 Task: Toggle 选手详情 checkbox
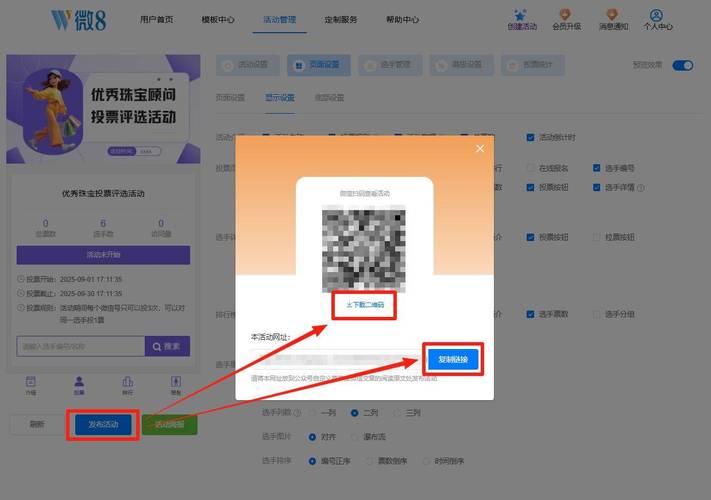(x=597, y=187)
